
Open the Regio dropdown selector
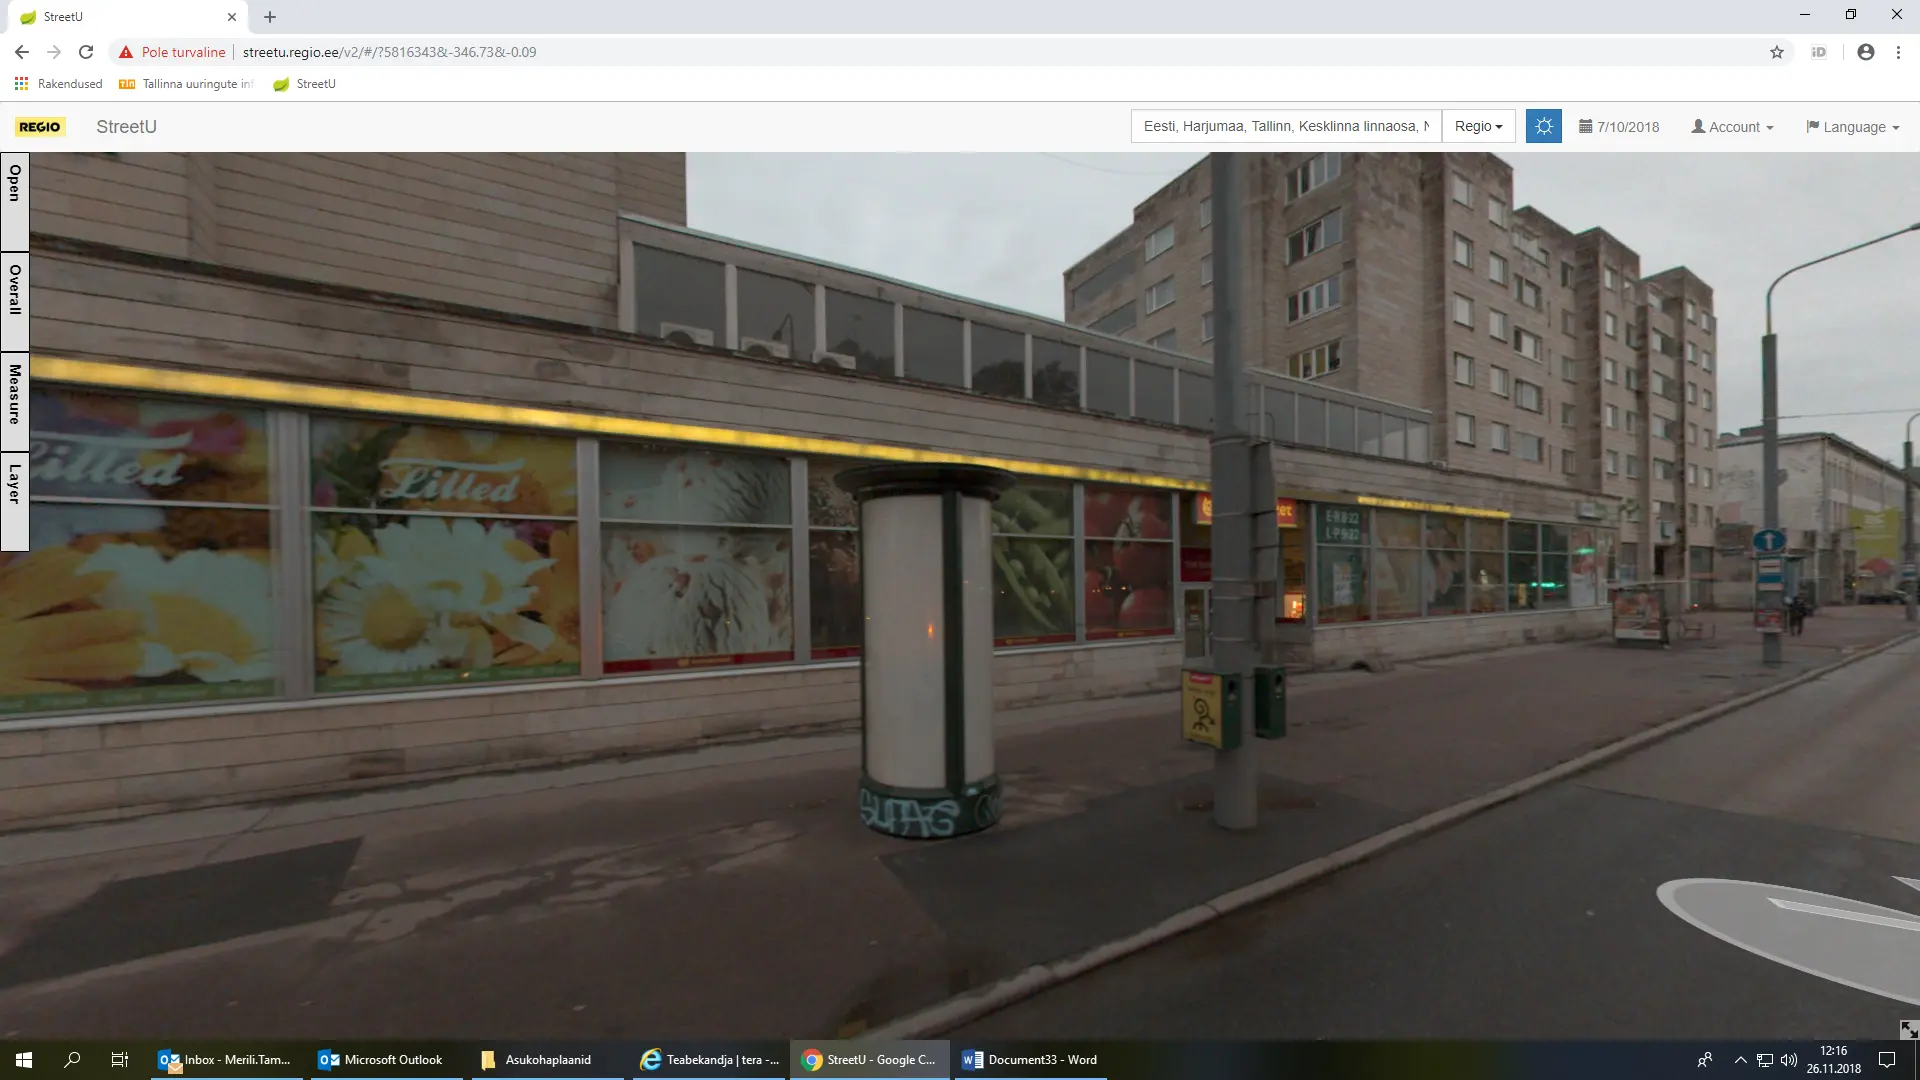tap(1478, 126)
